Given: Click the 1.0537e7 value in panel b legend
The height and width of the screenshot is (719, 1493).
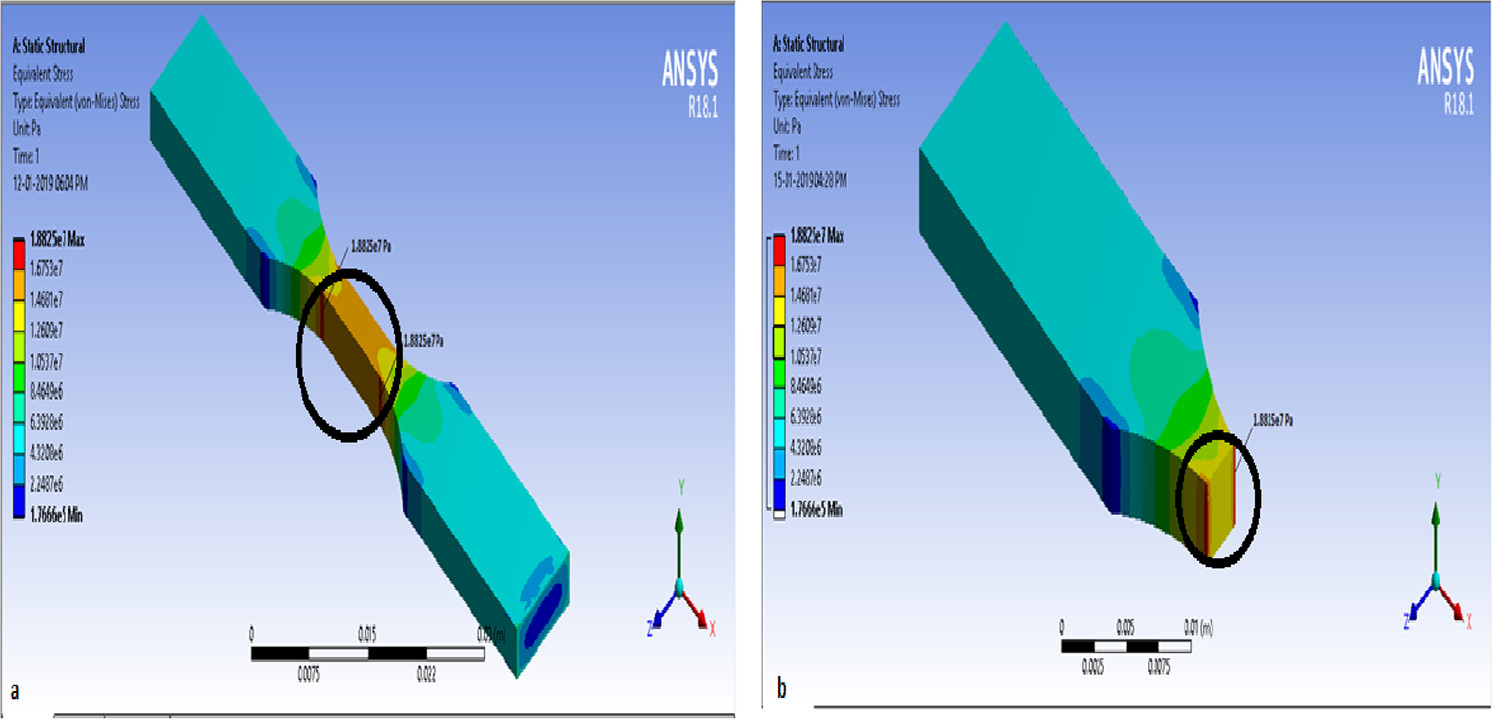Looking at the screenshot, I should [x=808, y=356].
